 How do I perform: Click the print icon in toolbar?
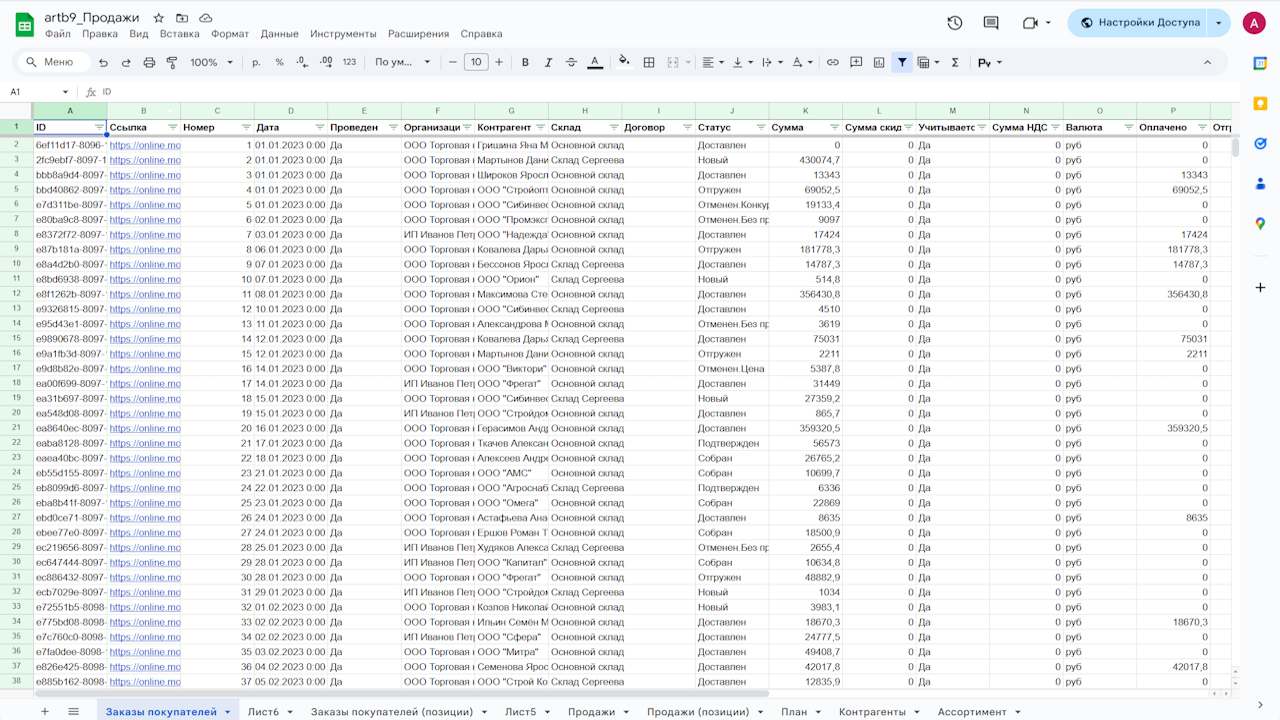click(x=149, y=62)
